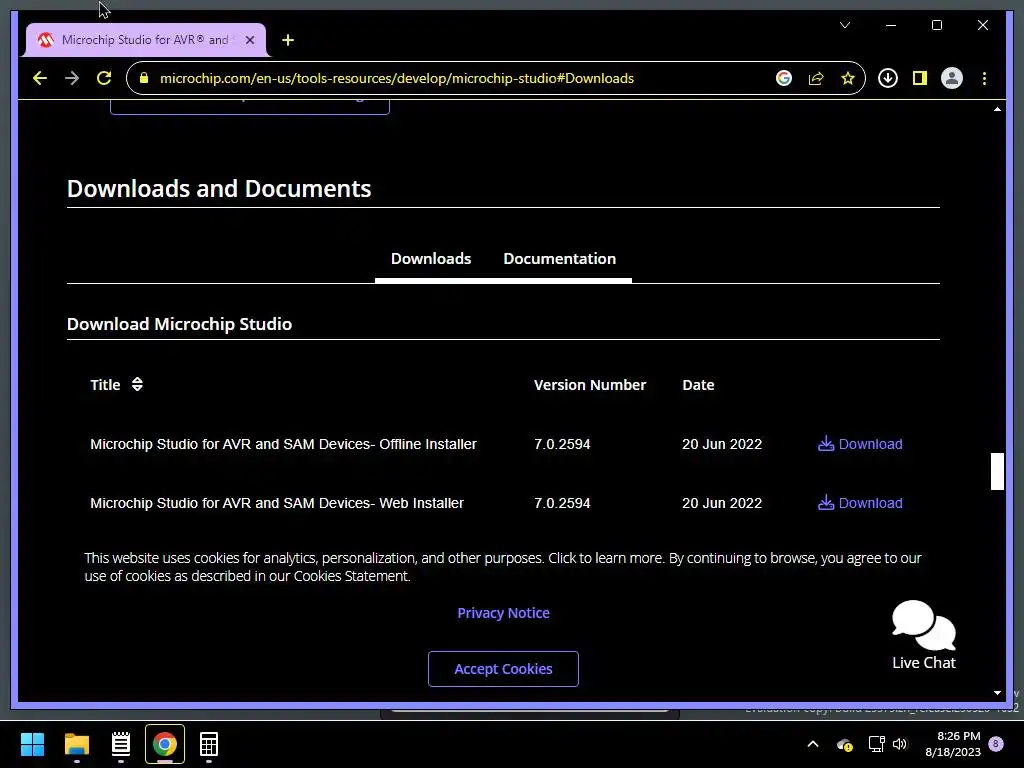This screenshot has width=1024, height=768.
Task: Click 'Download Microchip Studio' heading
Action: (180, 324)
